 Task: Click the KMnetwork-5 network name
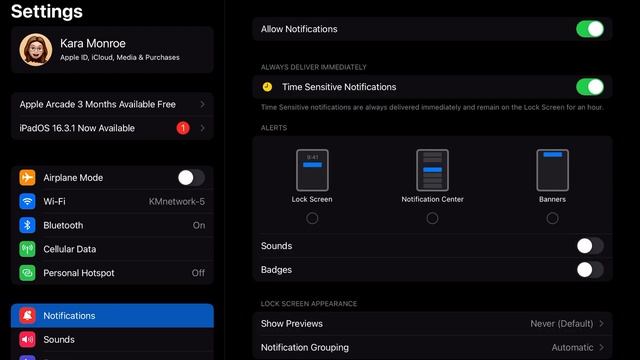tap(177, 202)
